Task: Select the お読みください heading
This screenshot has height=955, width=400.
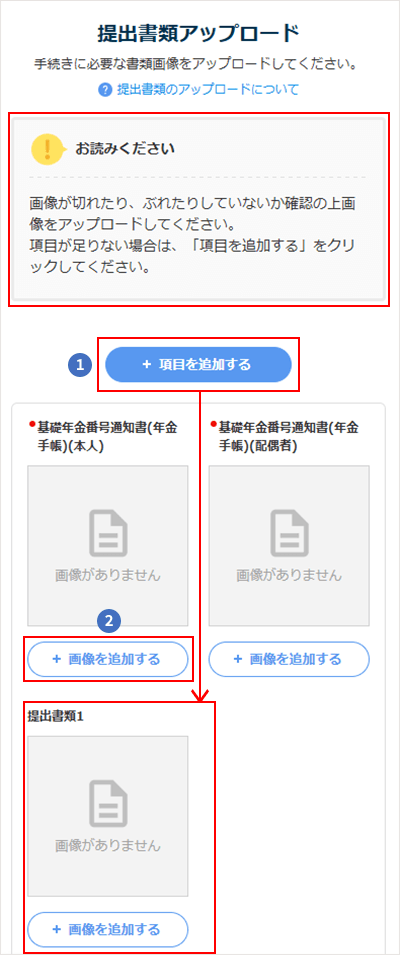Action: pyautogui.click(x=125, y=149)
